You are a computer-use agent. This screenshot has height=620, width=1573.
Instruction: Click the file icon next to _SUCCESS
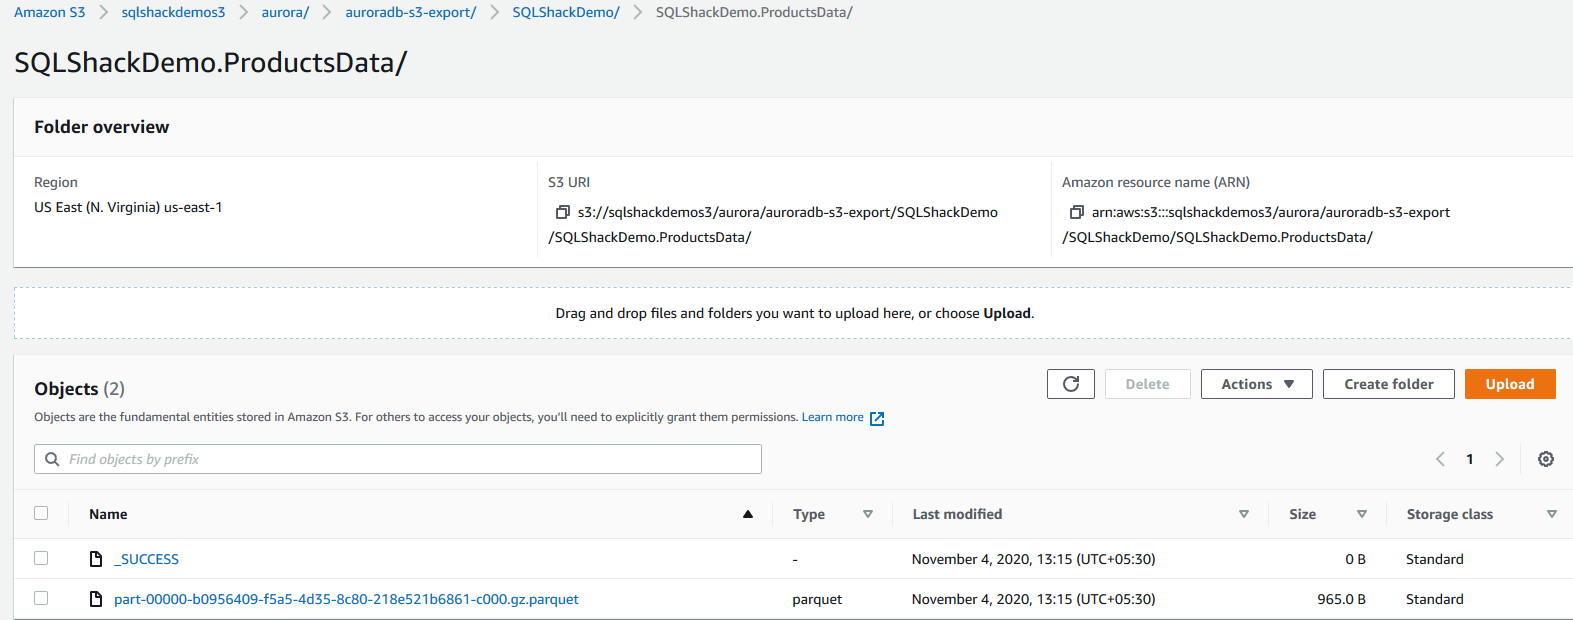point(96,559)
